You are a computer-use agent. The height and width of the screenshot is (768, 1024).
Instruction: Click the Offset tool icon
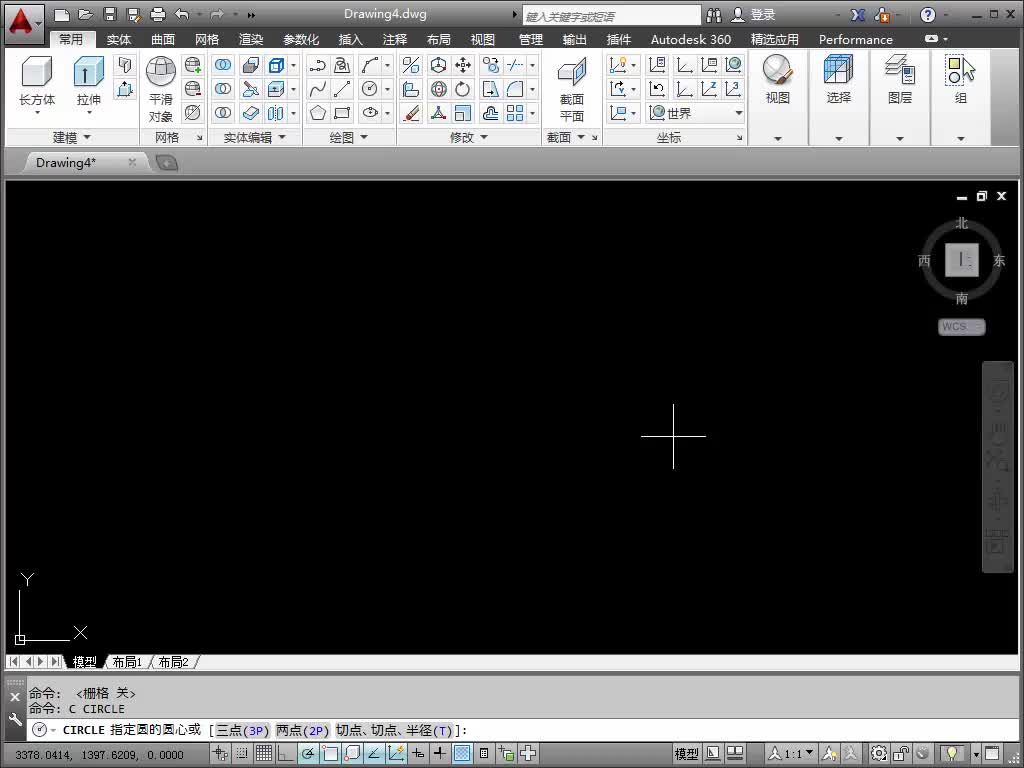(x=490, y=113)
